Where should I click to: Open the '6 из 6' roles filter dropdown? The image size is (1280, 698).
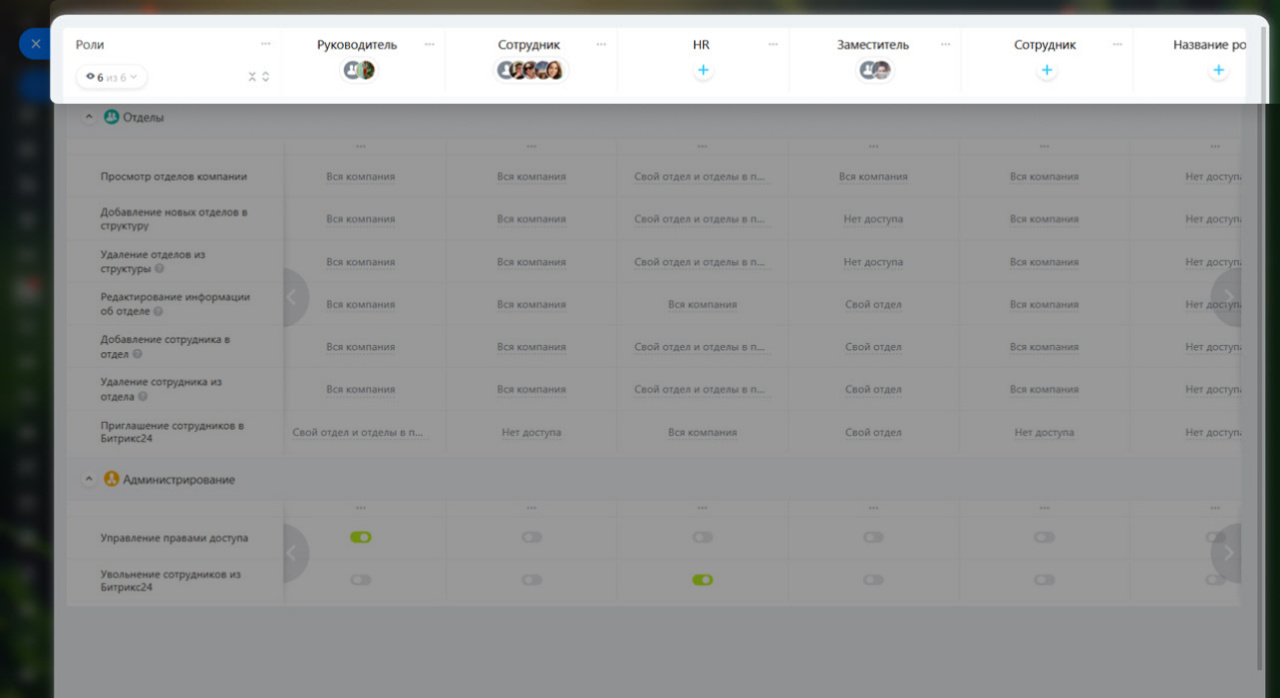coord(111,77)
